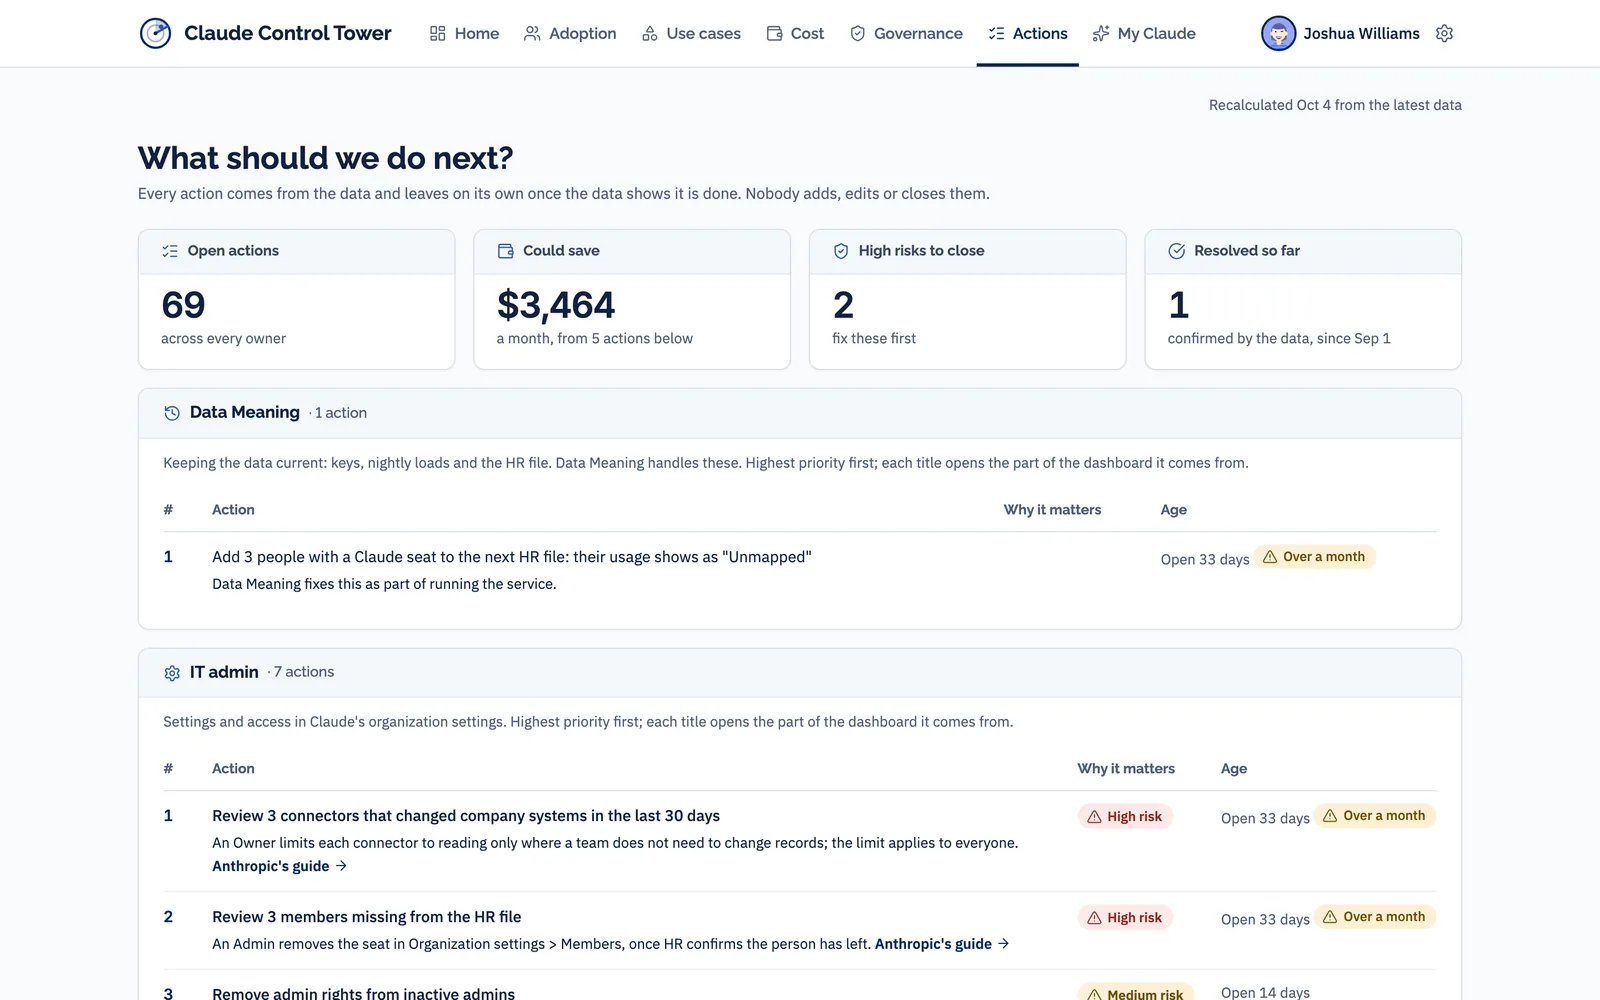Click the Claude Control Tower logo icon

click(155, 33)
